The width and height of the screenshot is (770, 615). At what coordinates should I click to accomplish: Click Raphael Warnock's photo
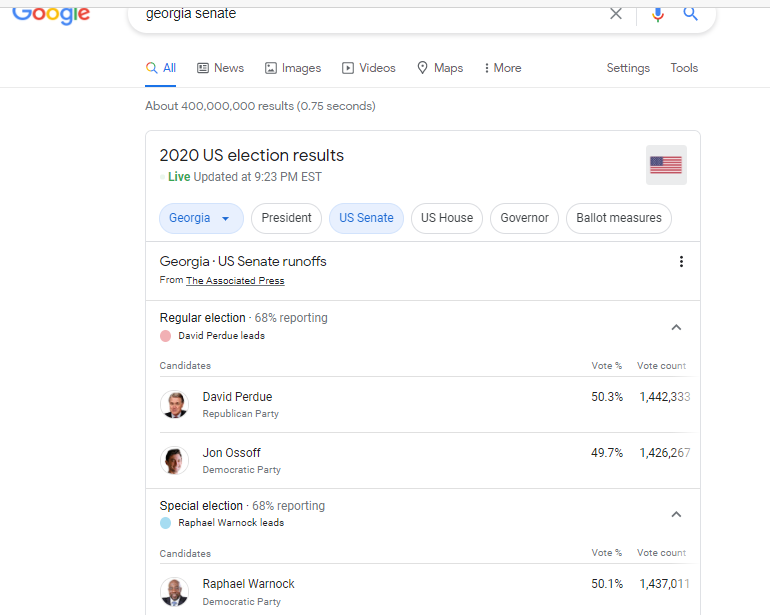(x=174, y=592)
